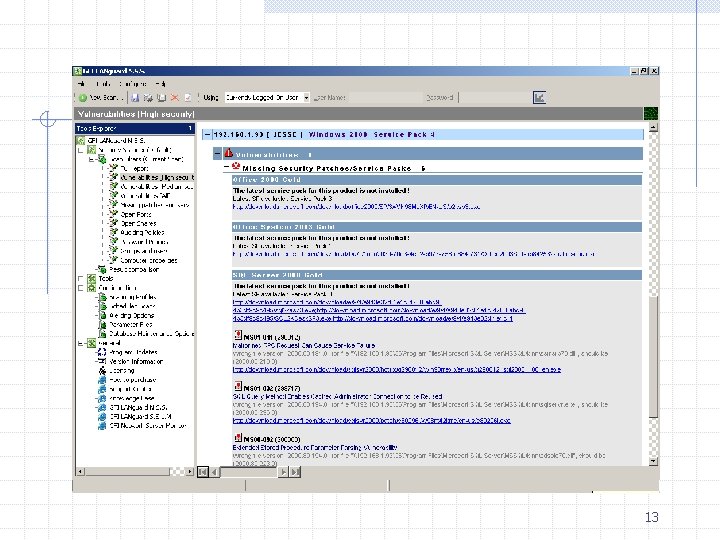720x540 pixels.
Task: Click the MS01-041 patch bulletin icon
Action: [238, 335]
